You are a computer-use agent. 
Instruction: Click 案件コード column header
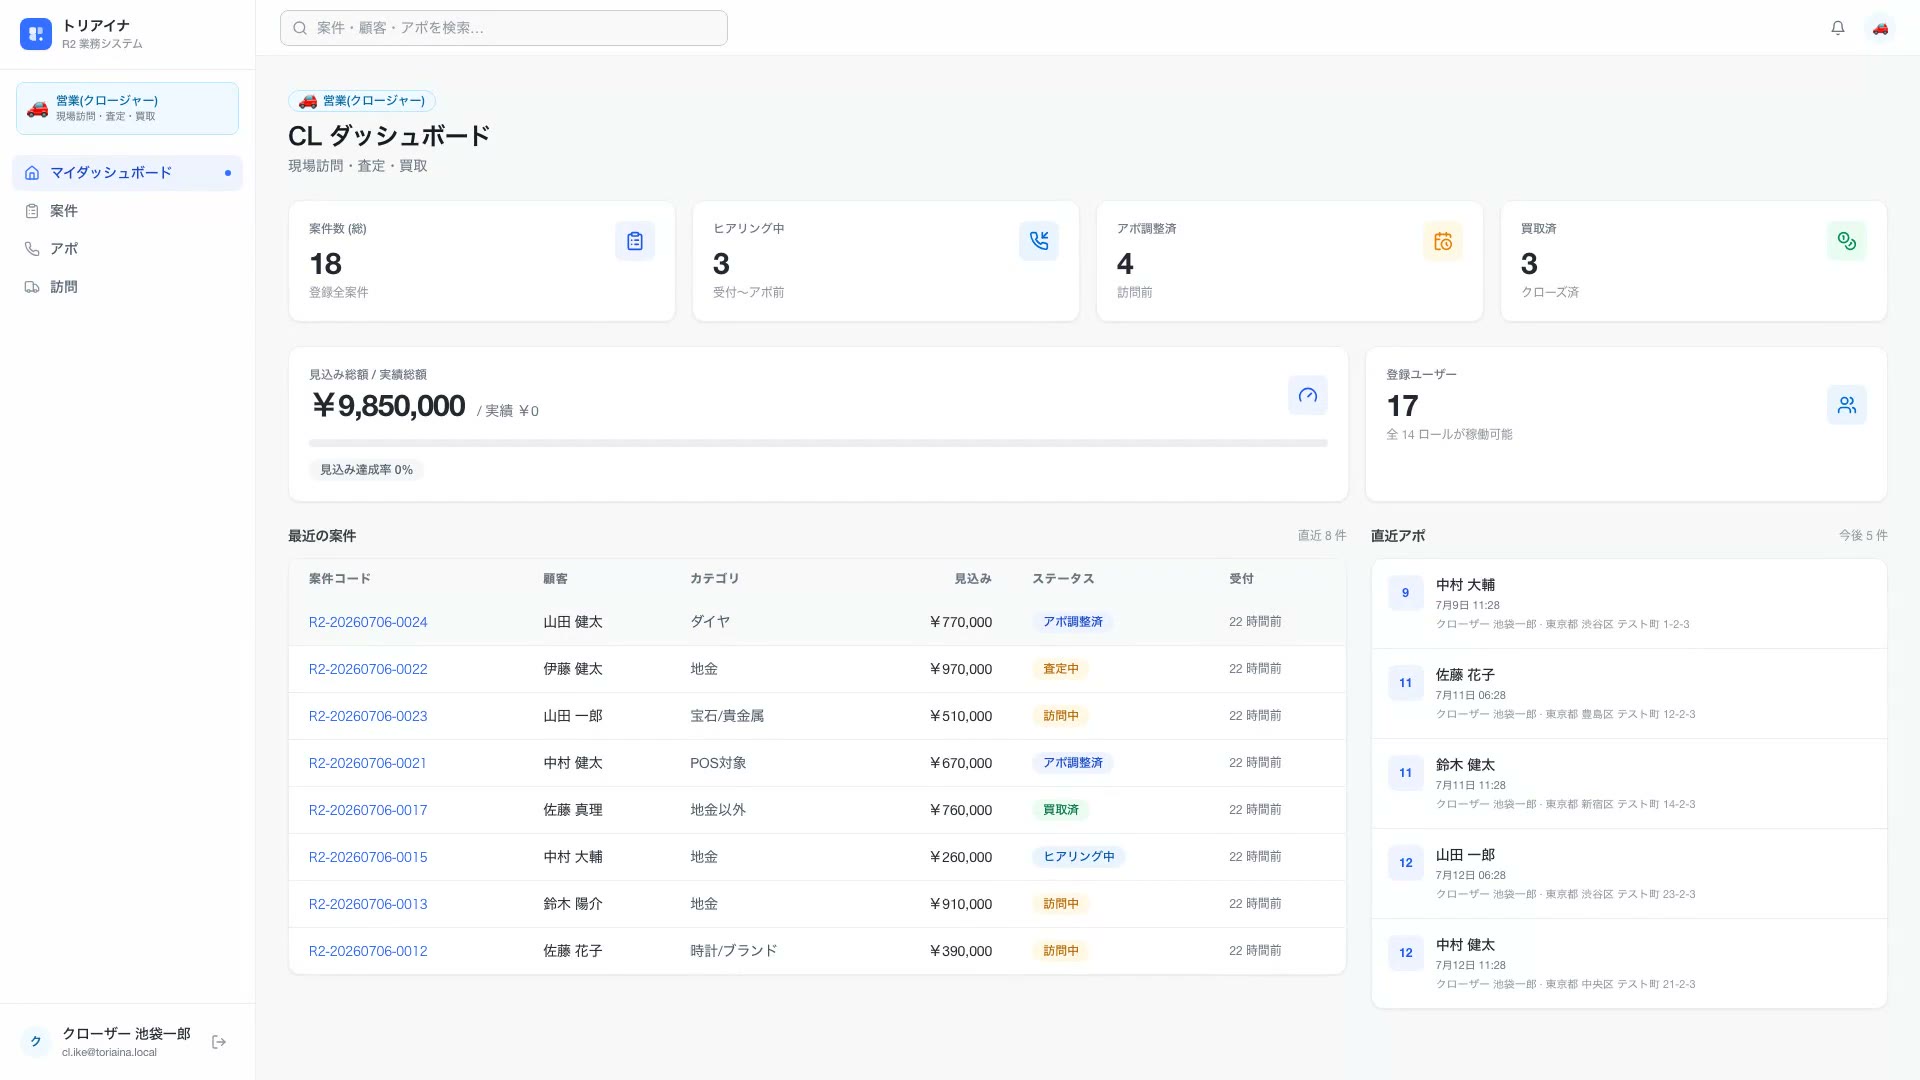click(340, 579)
